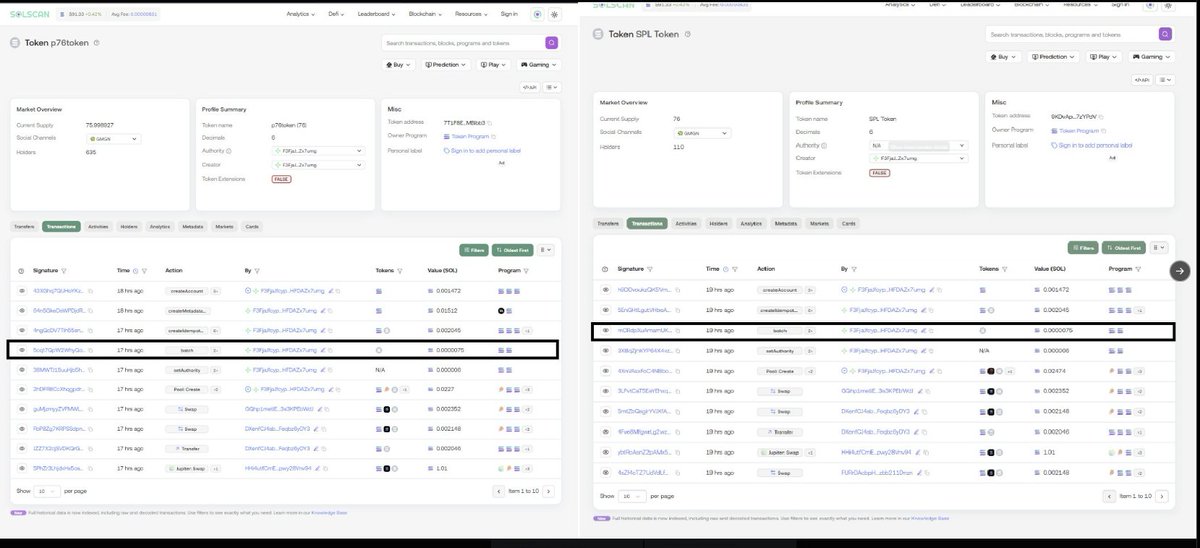Screen dimensions: 1200x548
Task: Click Tokens column filter icon on left page
Action: tap(398, 270)
